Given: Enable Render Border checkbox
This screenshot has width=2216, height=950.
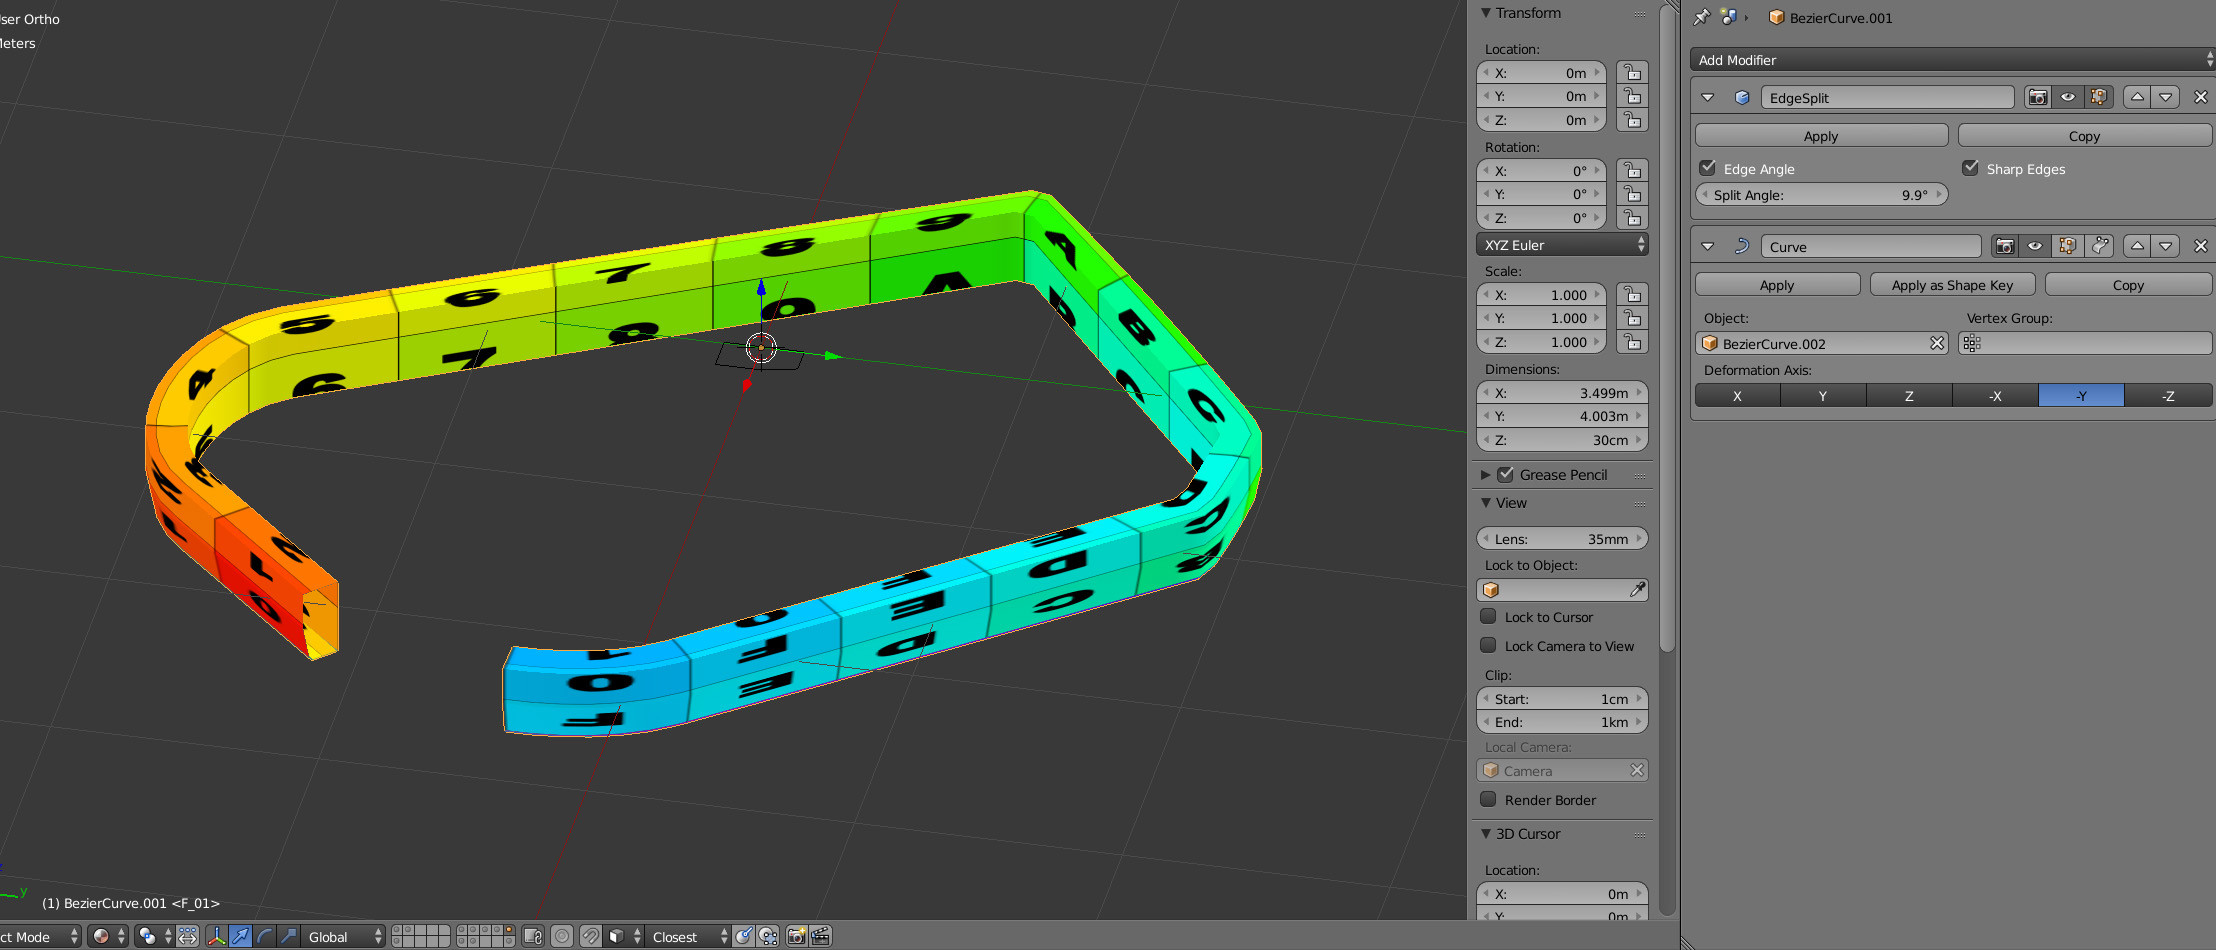Looking at the screenshot, I should click(x=1488, y=799).
